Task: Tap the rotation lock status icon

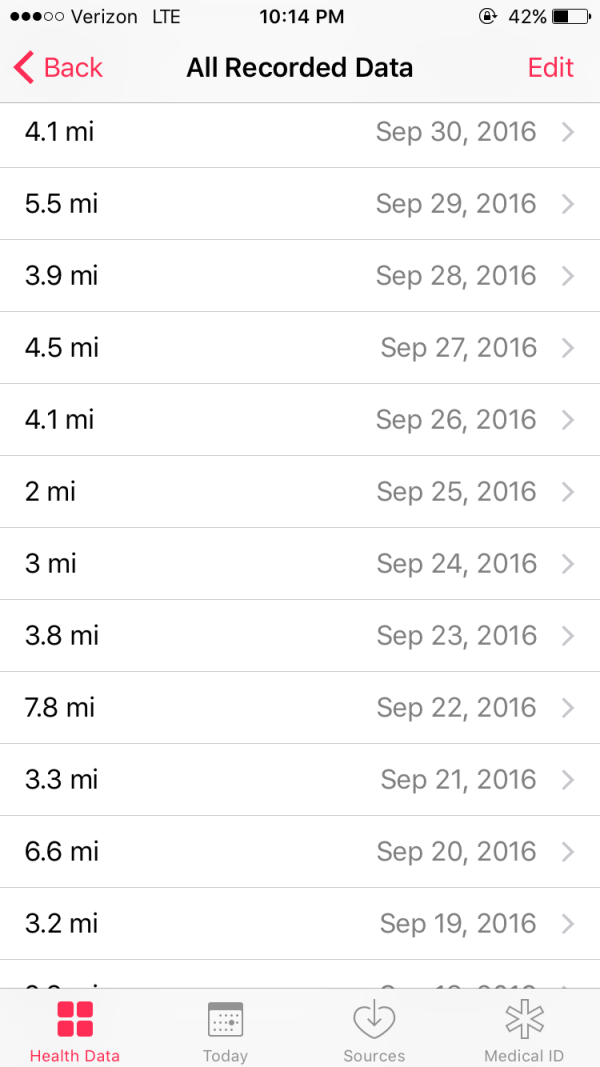Action: 488,17
